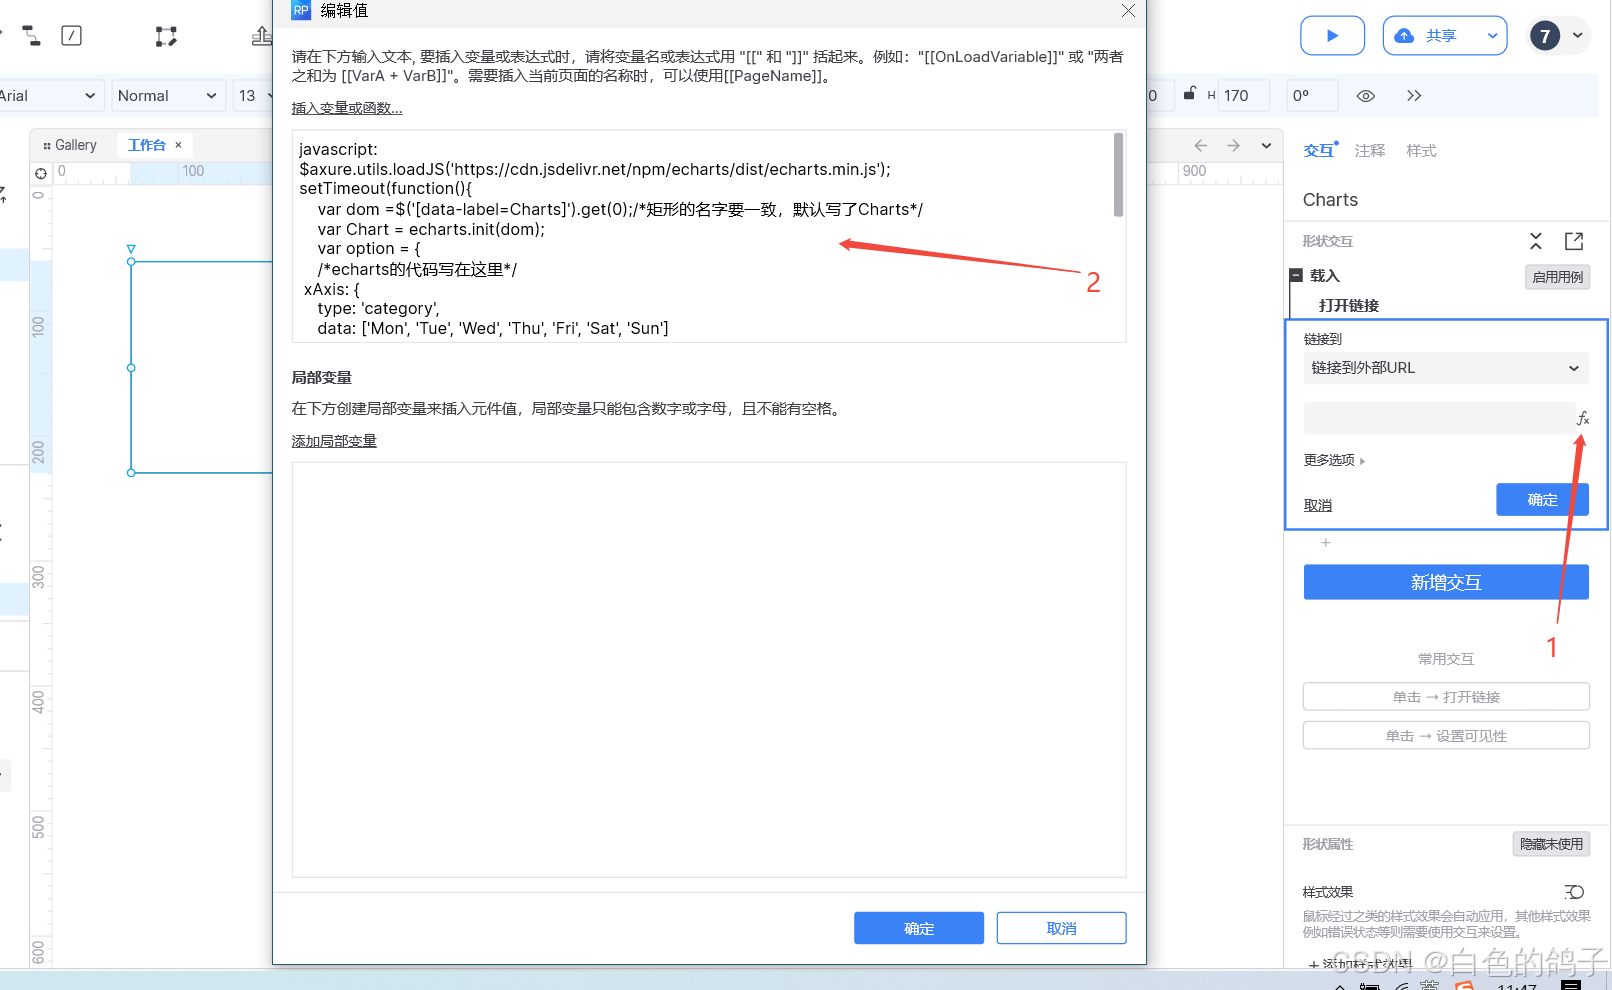This screenshot has height=990, width=1612.
Task: Click the 新增交互 button
Action: pyautogui.click(x=1445, y=581)
